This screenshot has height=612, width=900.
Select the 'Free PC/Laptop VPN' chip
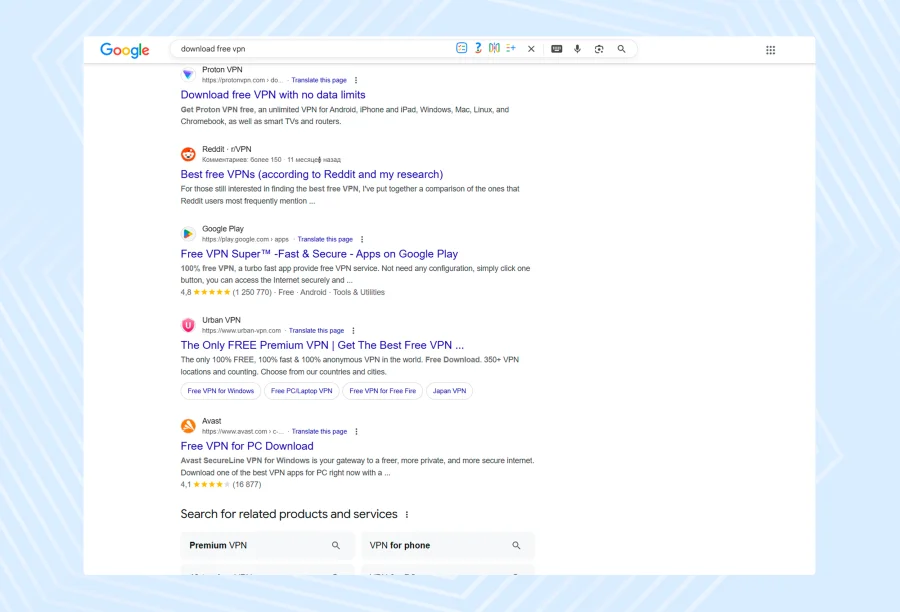pyautogui.click(x=301, y=391)
